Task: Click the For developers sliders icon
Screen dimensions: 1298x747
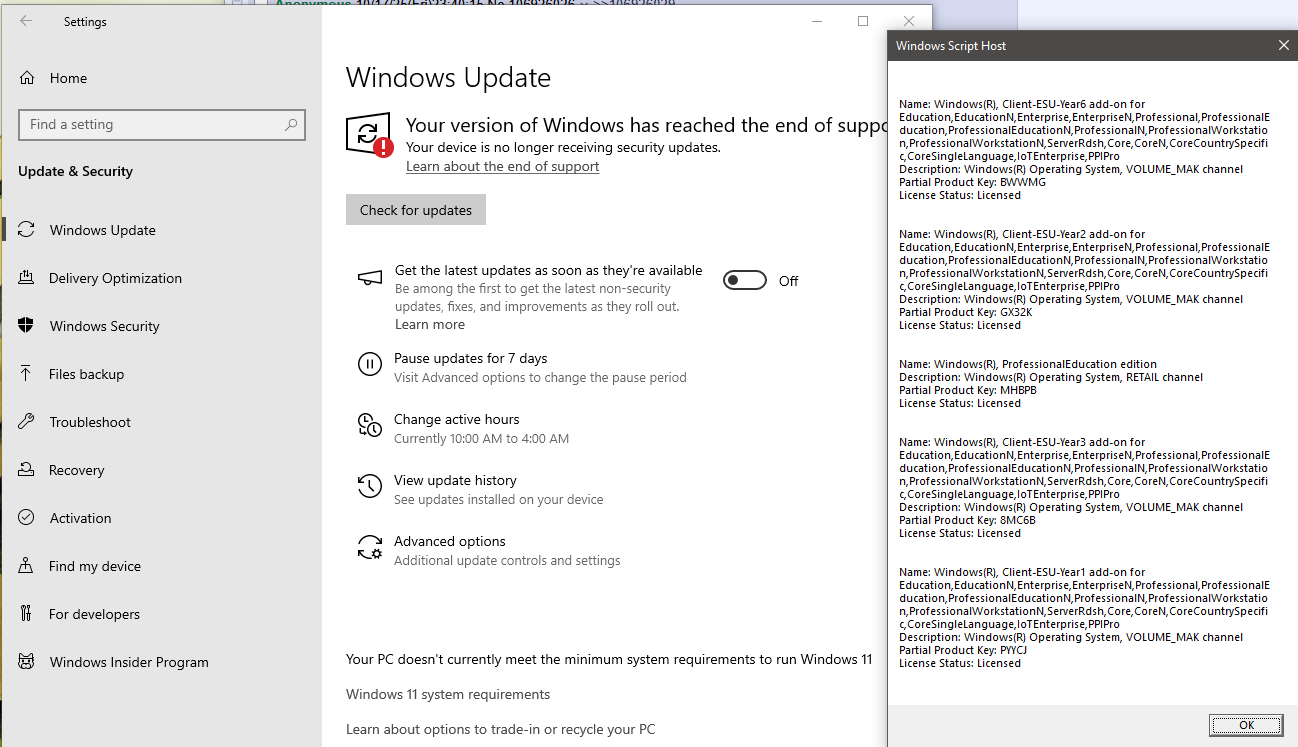Action: (x=27, y=614)
